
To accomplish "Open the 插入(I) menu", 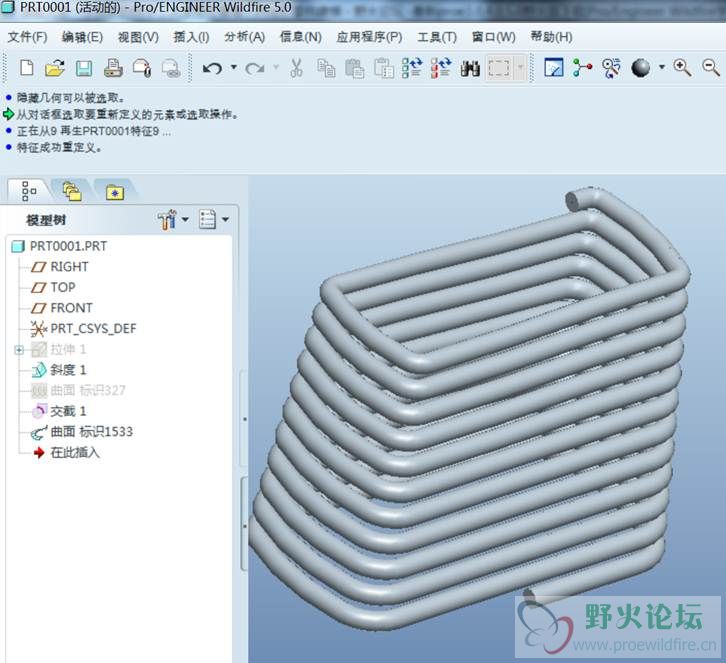I will 191,37.
